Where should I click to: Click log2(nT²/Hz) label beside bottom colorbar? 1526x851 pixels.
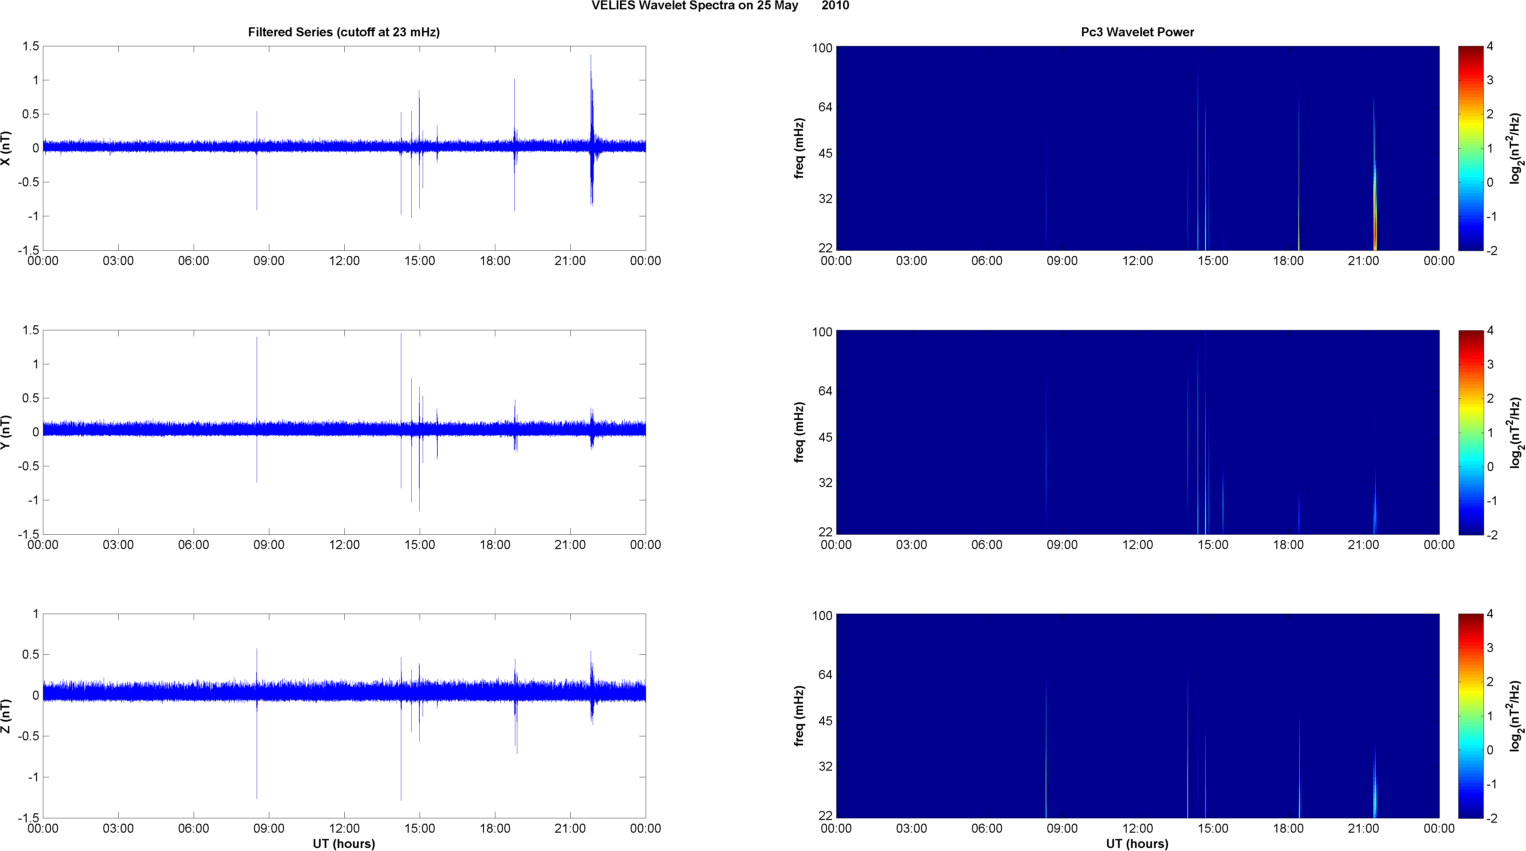(1516, 716)
